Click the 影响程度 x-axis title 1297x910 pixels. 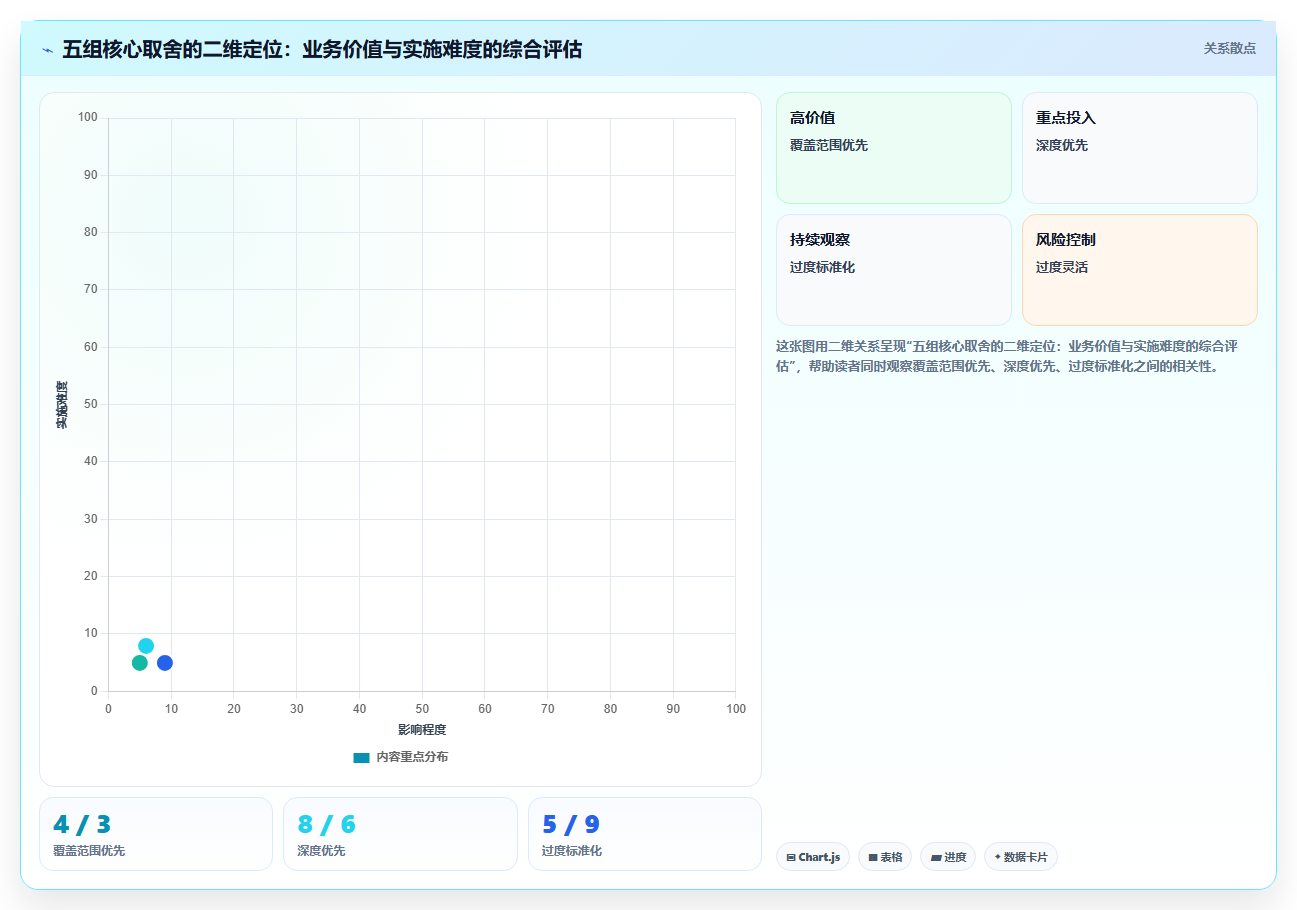tap(422, 730)
